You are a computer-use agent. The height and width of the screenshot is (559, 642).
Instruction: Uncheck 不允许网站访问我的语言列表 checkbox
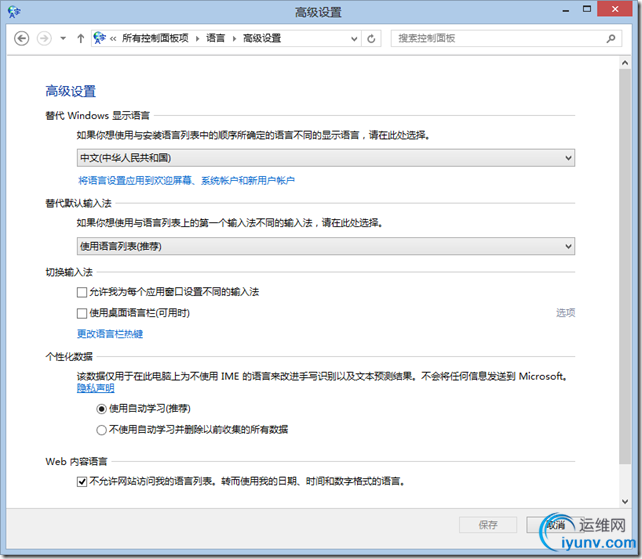pyautogui.click(x=83, y=481)
